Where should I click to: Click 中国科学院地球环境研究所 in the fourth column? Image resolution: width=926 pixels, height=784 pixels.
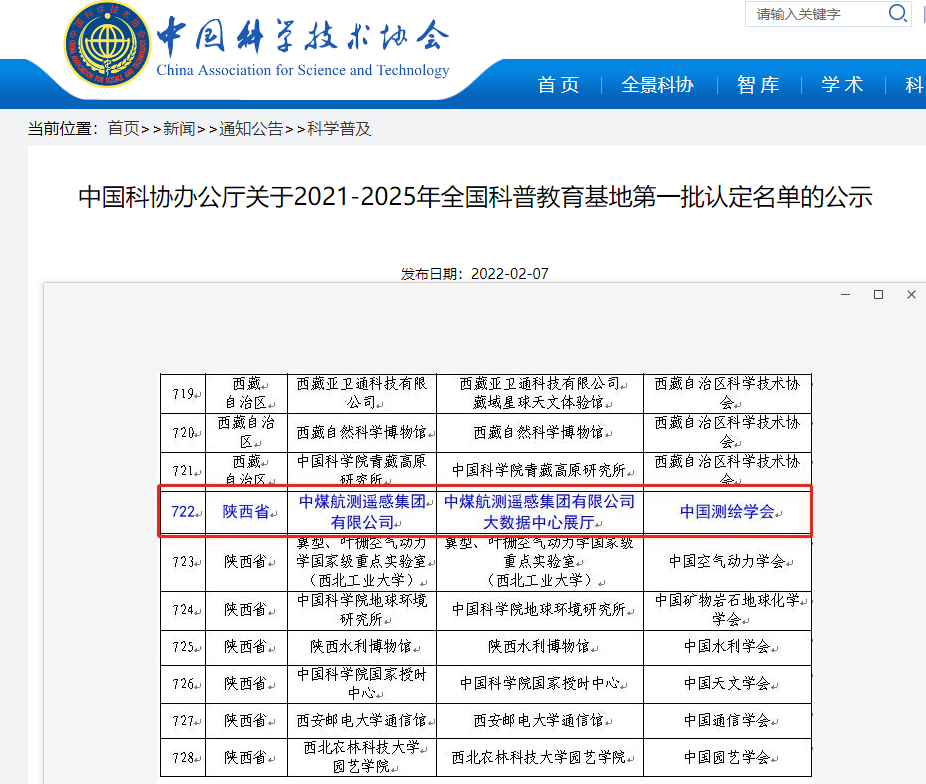tap(540, 610)
